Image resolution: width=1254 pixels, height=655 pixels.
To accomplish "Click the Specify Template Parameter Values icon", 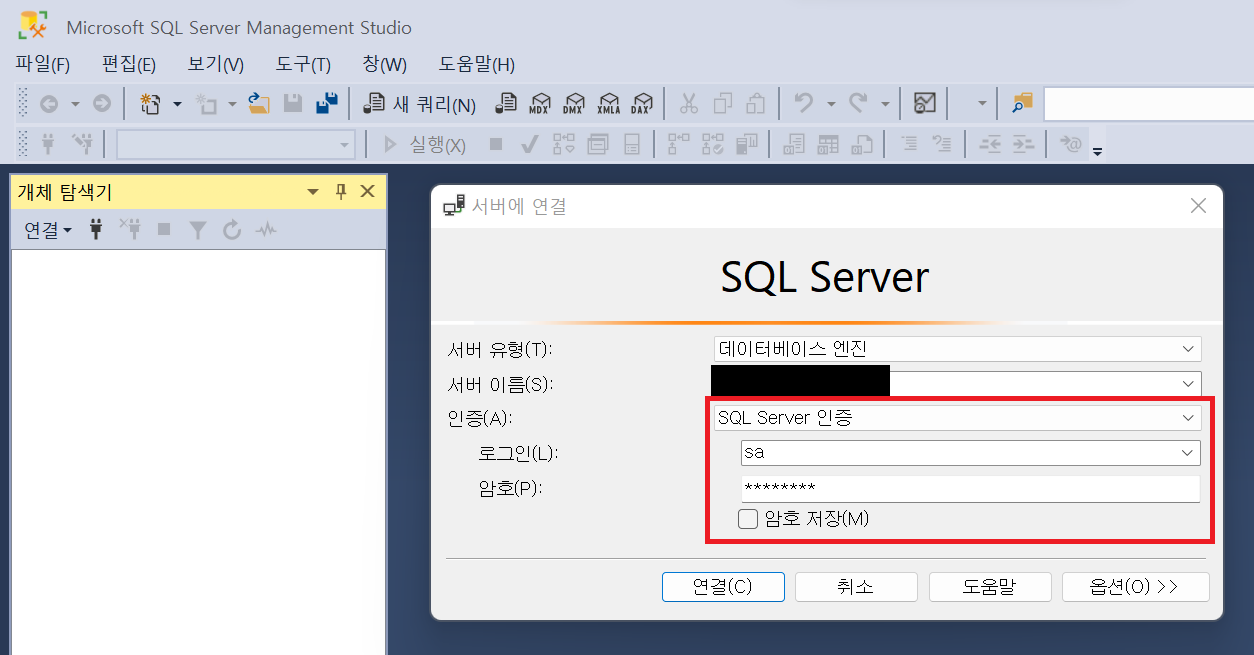I will [x=1071, y=145].
